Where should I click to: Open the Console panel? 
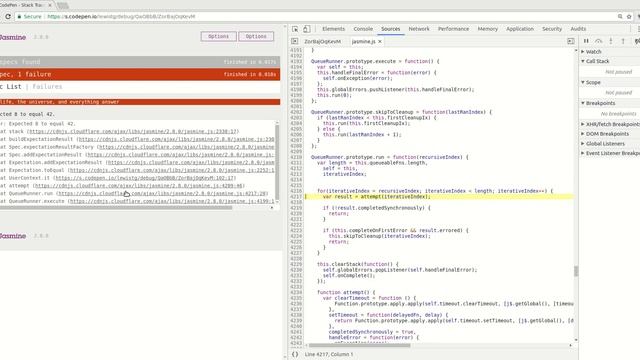click(x=363, y=29)
